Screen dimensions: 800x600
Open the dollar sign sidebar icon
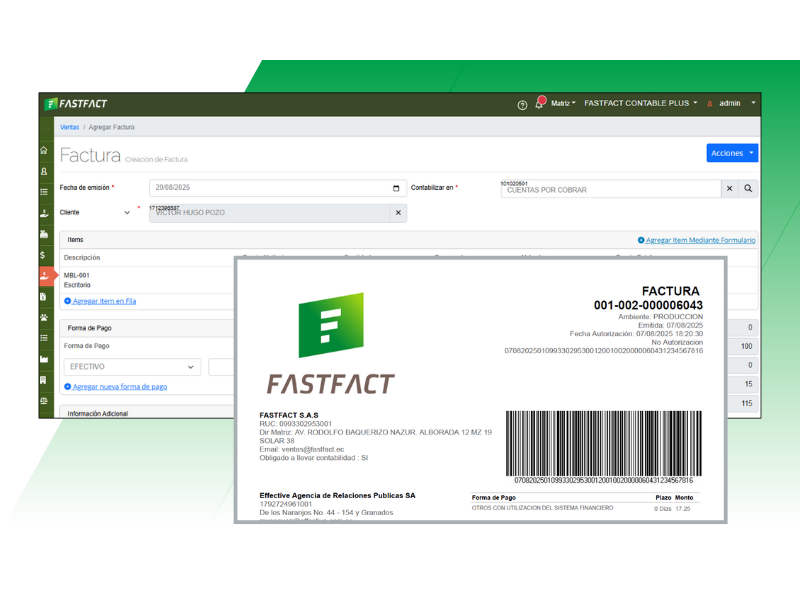click(43, 255)
